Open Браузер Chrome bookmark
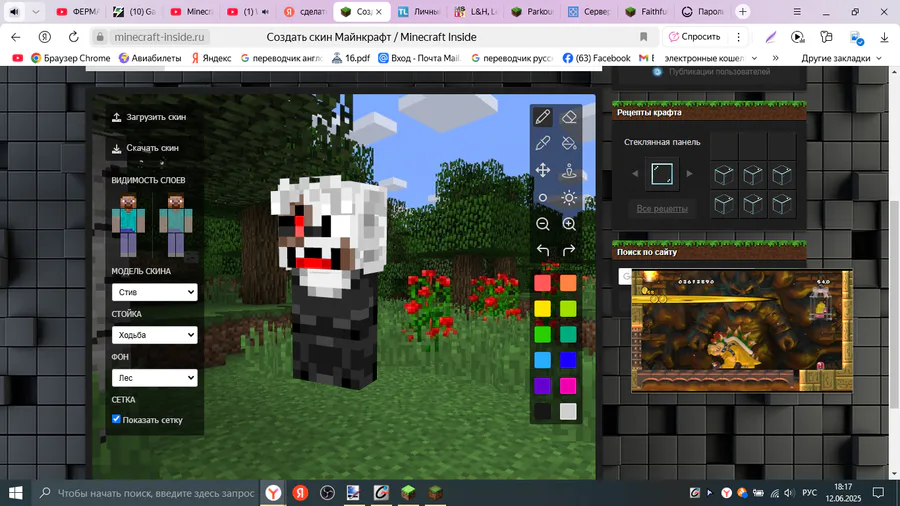This screenshot has height=506, width=900. coord(71,58)
